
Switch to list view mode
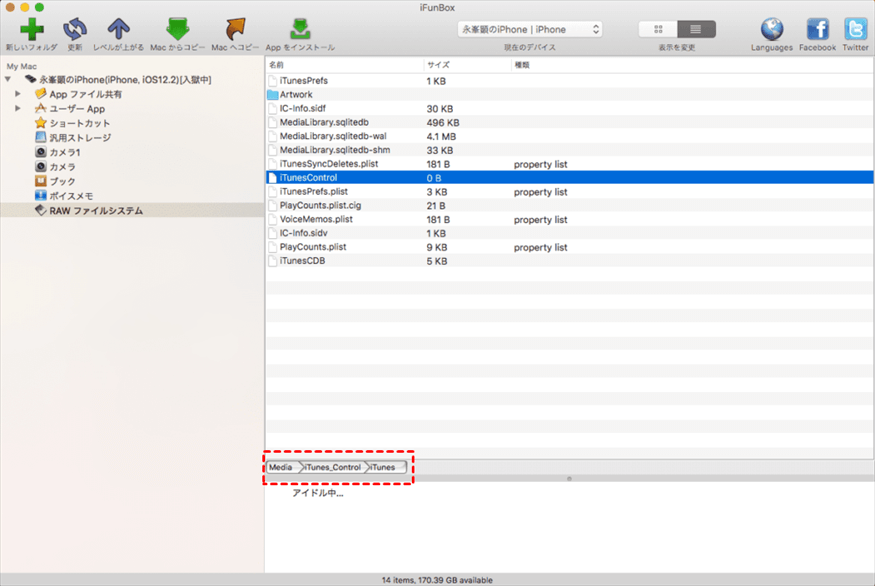(696, 29)
